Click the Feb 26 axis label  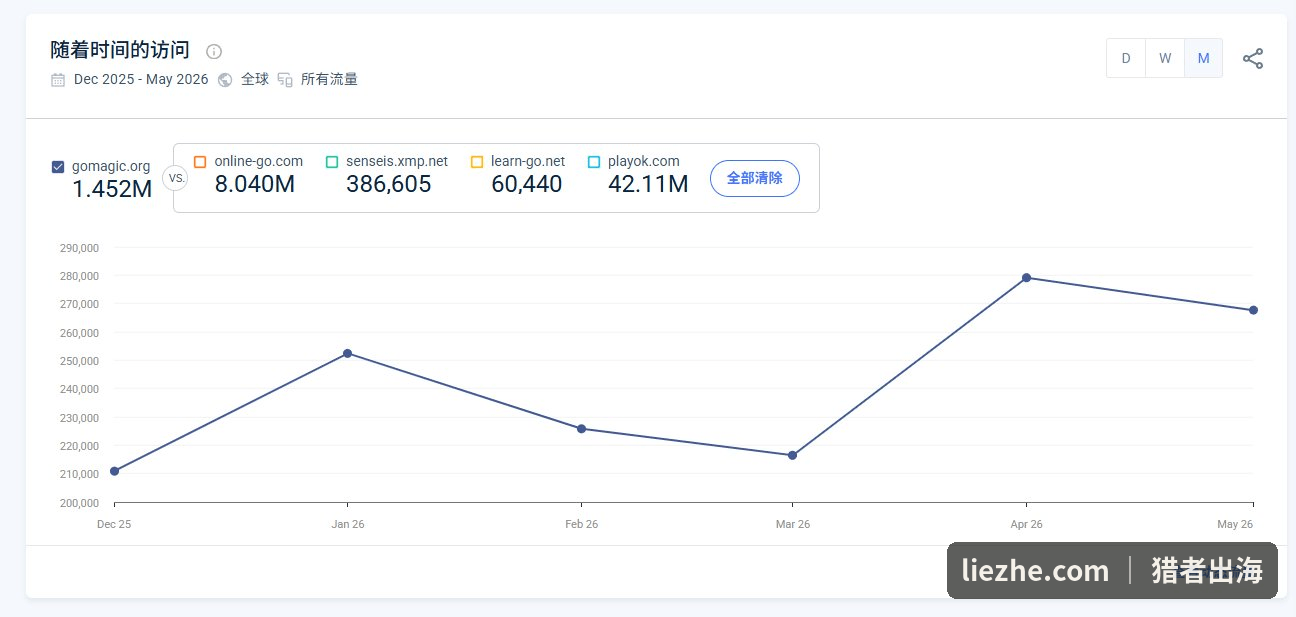pyautogui.click(x=581, y=524)
